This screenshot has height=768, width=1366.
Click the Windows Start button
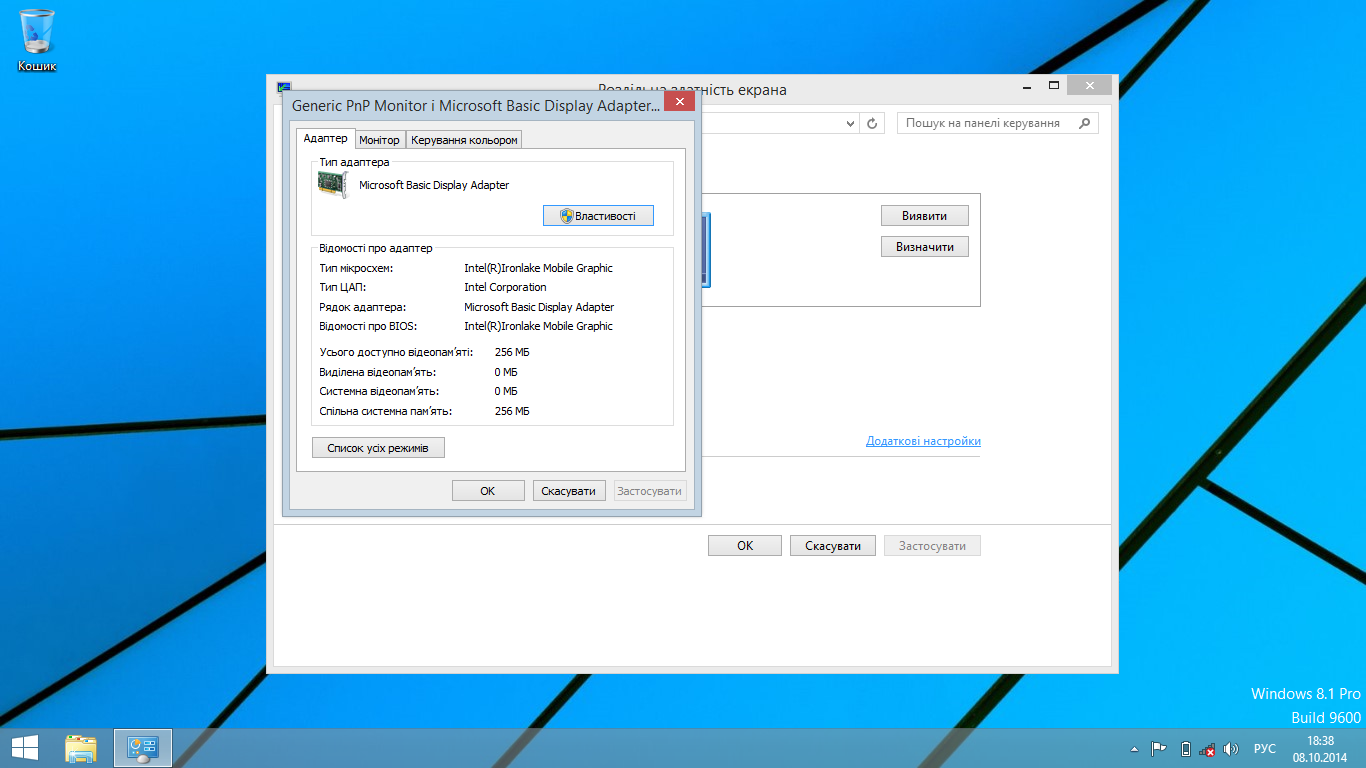tap(25, 748)
